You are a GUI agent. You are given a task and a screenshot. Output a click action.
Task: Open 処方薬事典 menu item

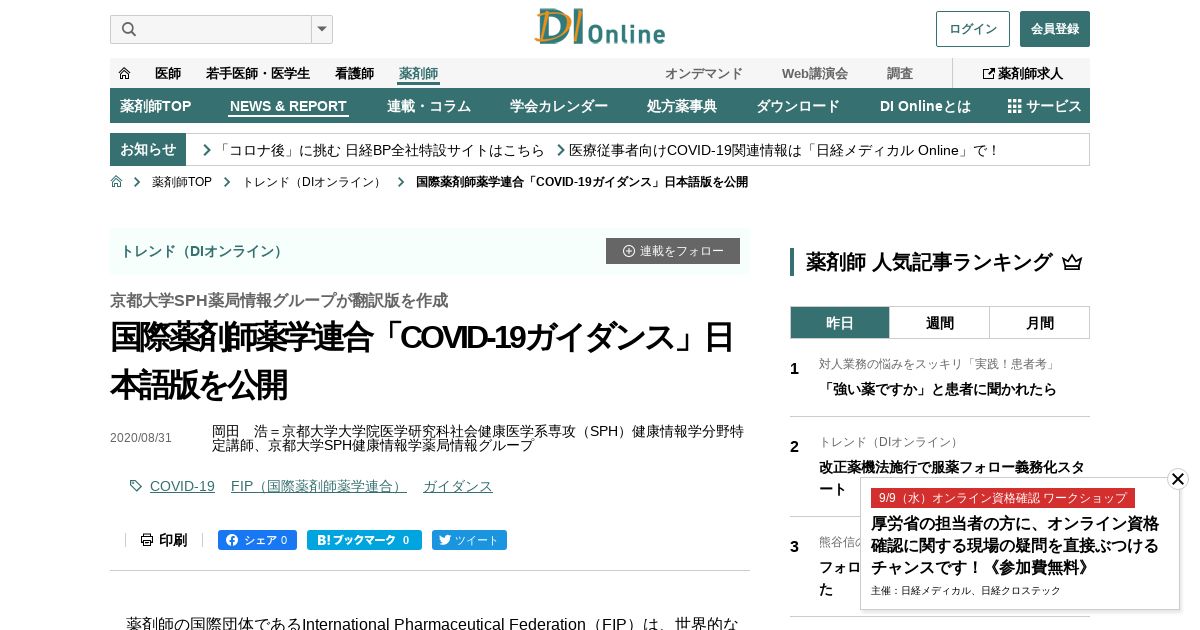click(682, 106)
